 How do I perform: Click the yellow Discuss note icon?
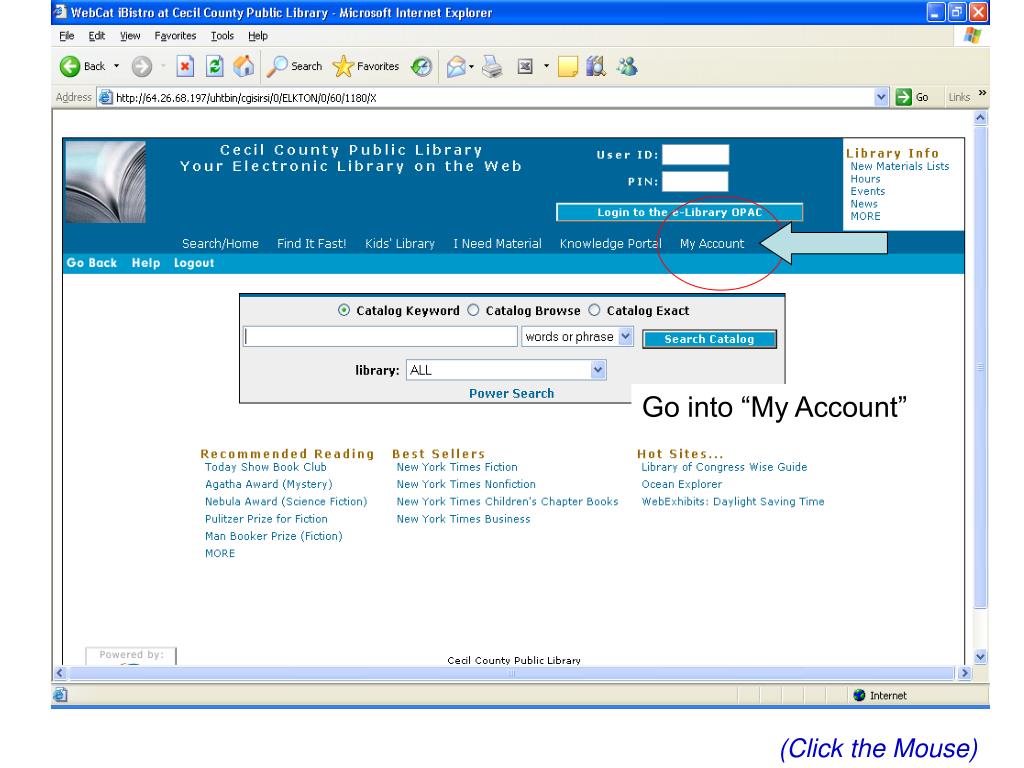(x=568, y=66)
